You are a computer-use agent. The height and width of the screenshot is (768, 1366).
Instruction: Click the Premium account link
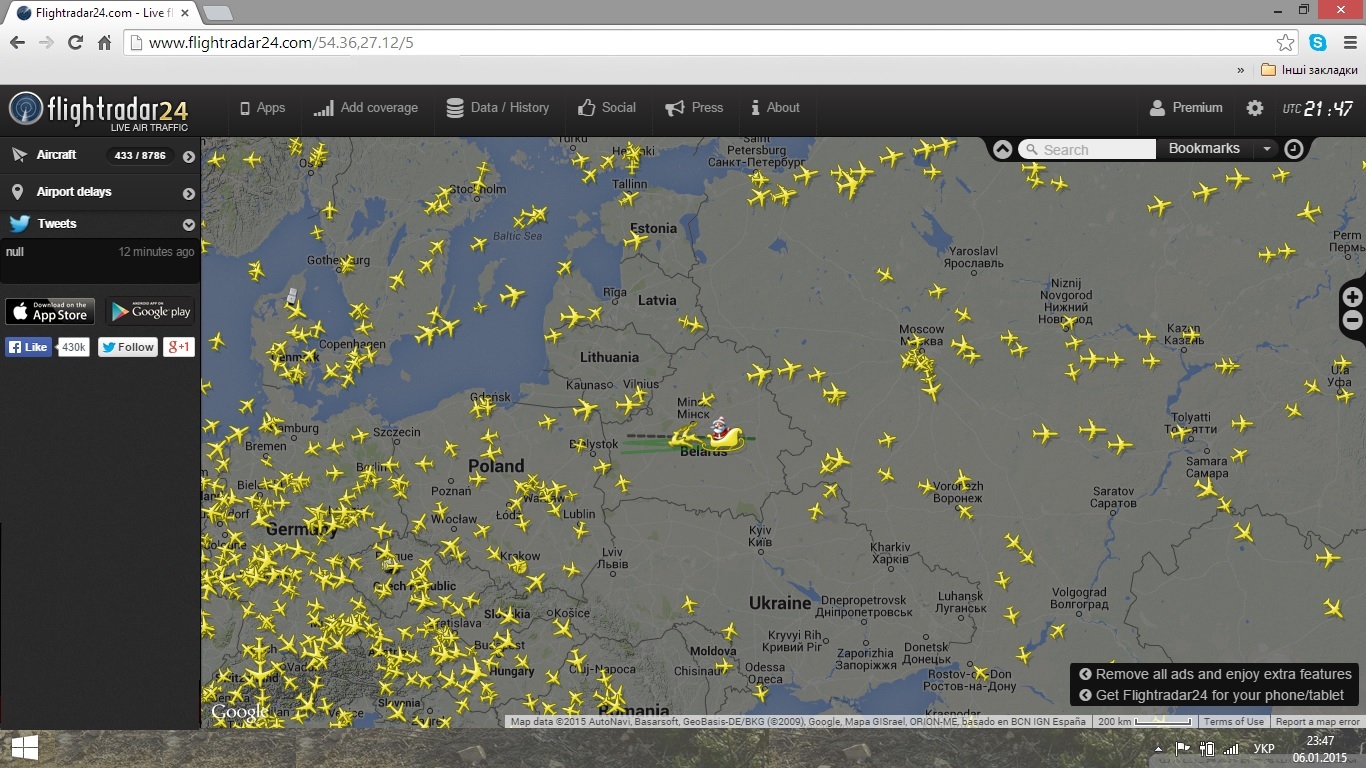click(x=1186, y=108)
